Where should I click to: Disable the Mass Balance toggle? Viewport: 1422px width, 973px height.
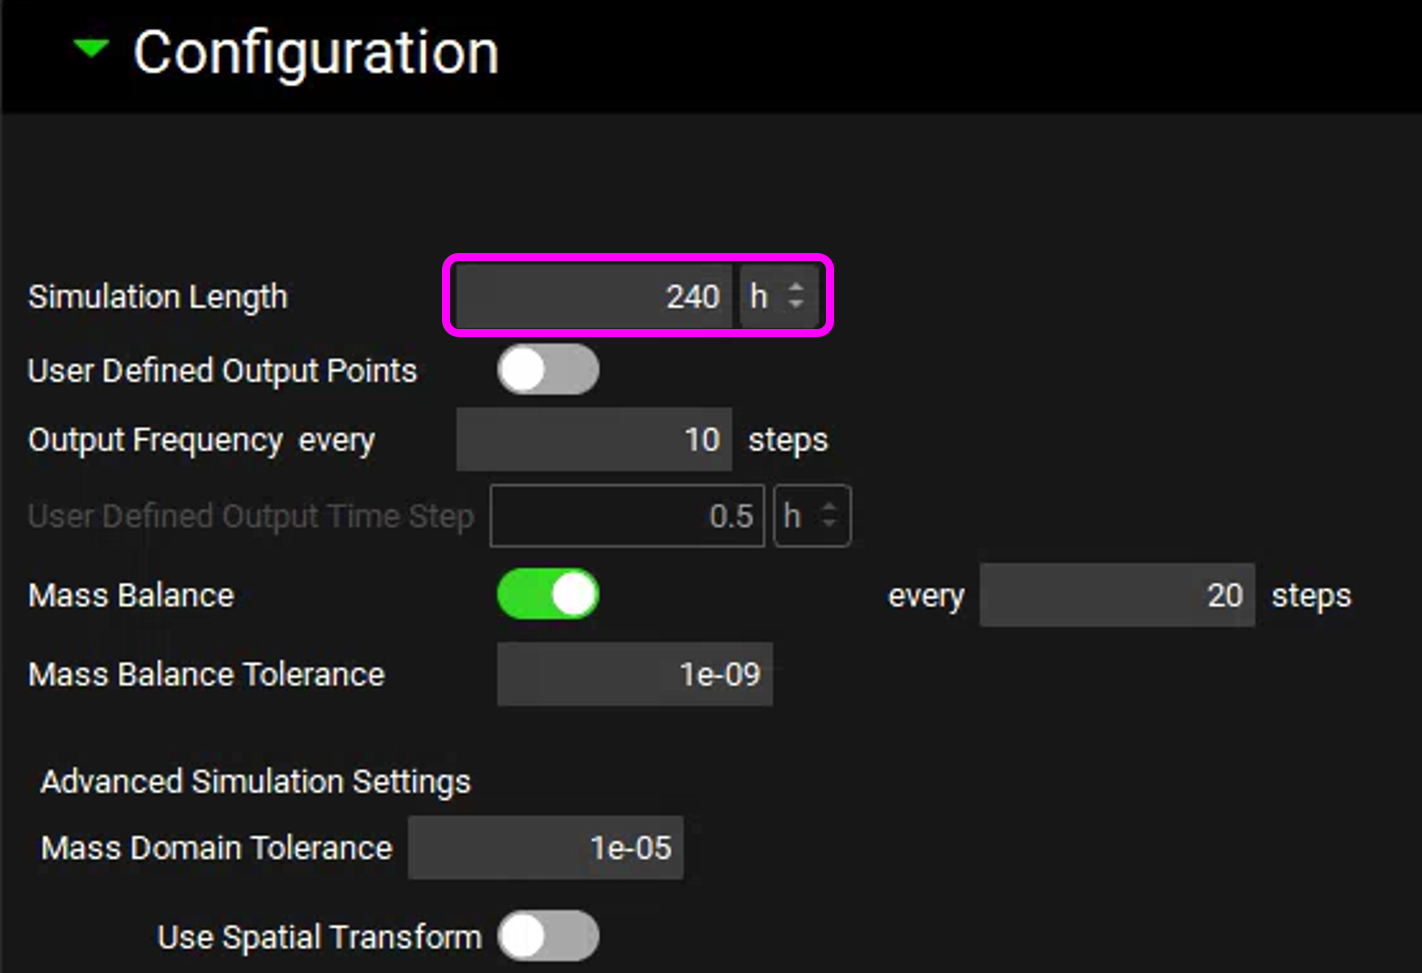click(x=548, y=595)
